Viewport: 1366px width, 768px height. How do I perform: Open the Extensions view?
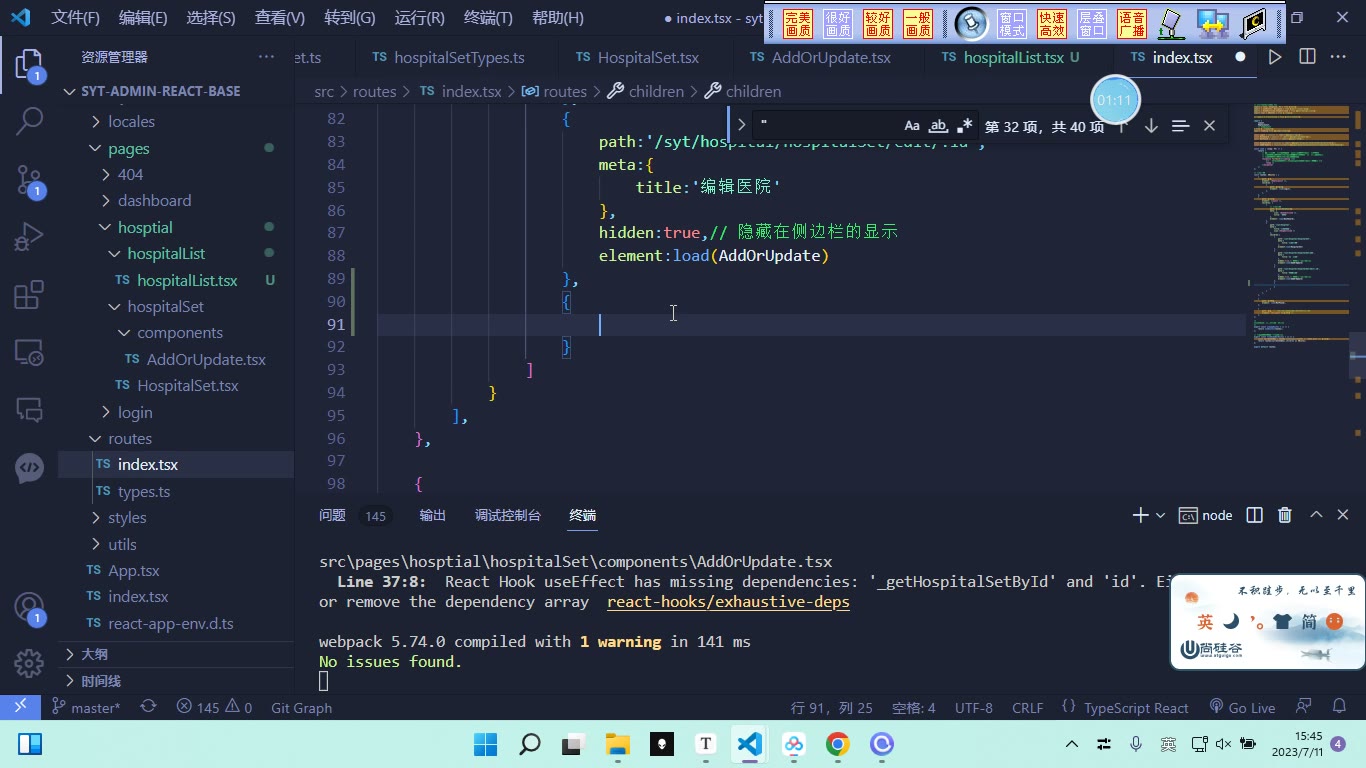tap(29, 295)
